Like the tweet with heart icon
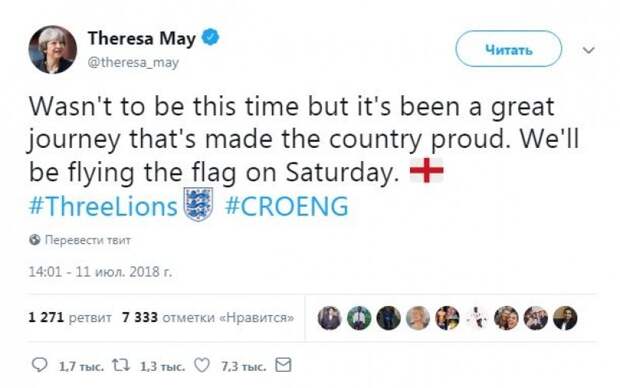Screen dimensions: 620x388 point(202,365)
